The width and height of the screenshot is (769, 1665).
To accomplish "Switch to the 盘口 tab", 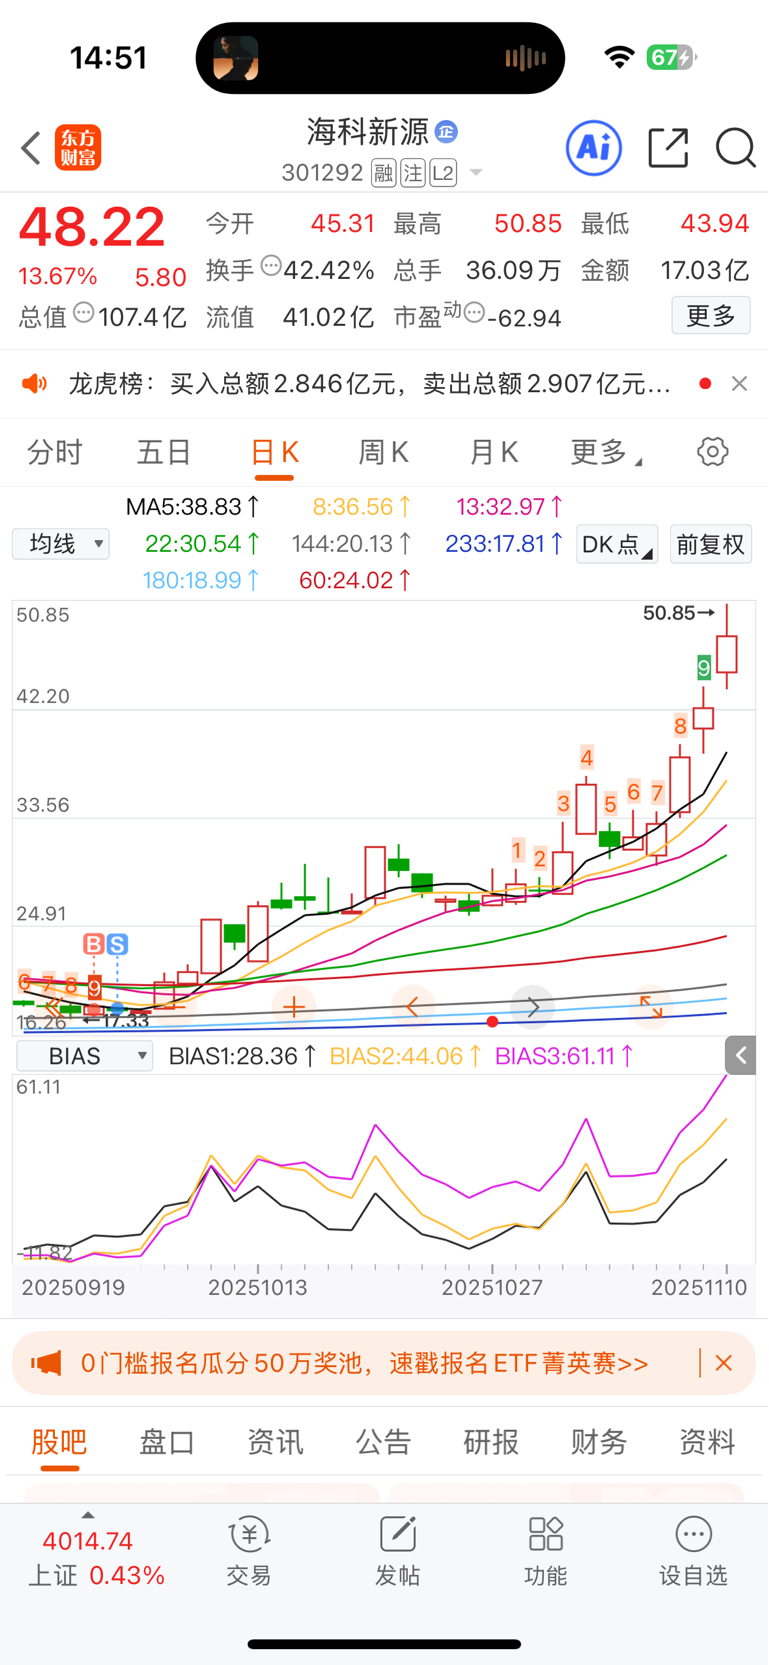I will pos(167,1442).
